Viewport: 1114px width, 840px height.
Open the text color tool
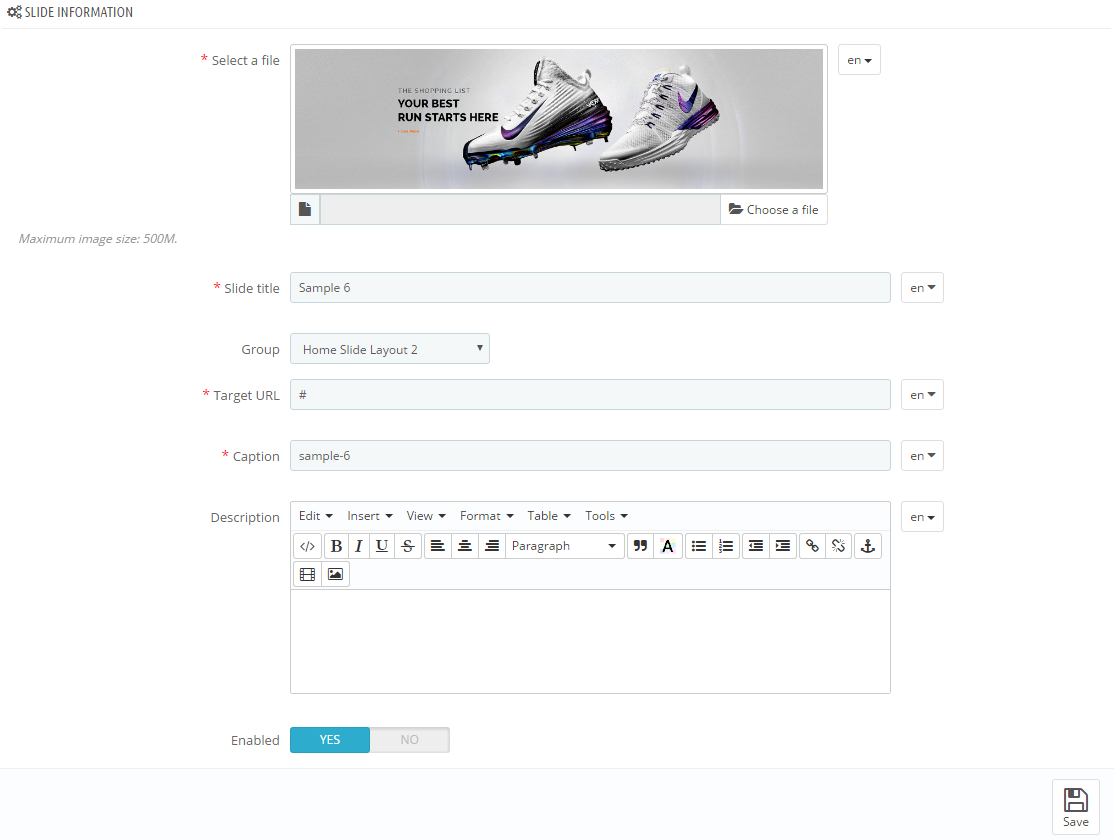[668, 546]
